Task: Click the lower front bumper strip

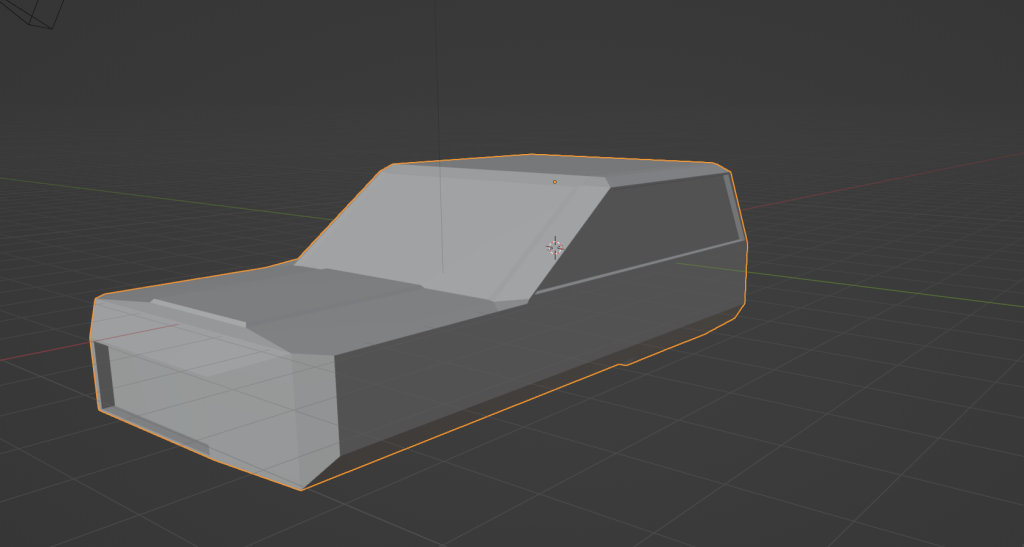Action: pos(160,428)
